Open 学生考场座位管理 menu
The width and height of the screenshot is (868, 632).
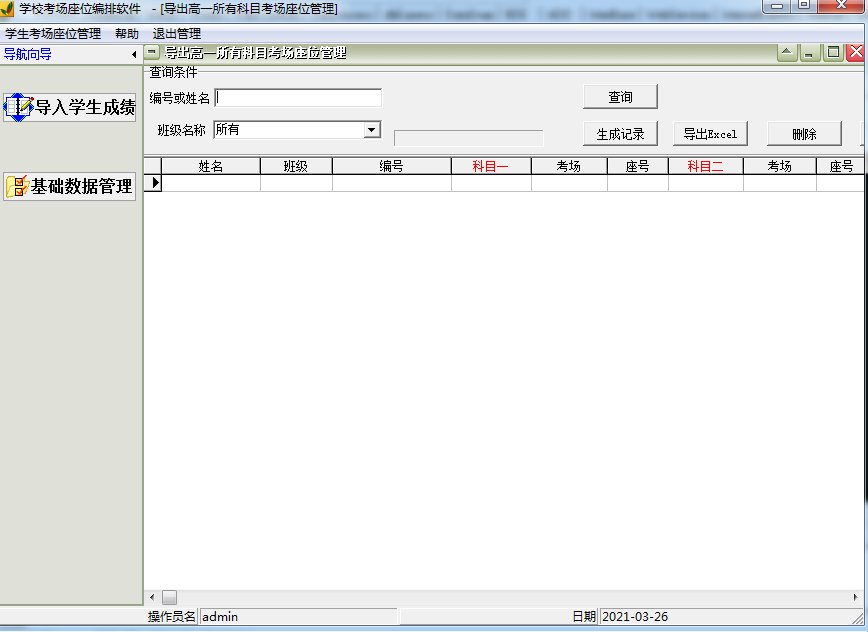53,34
